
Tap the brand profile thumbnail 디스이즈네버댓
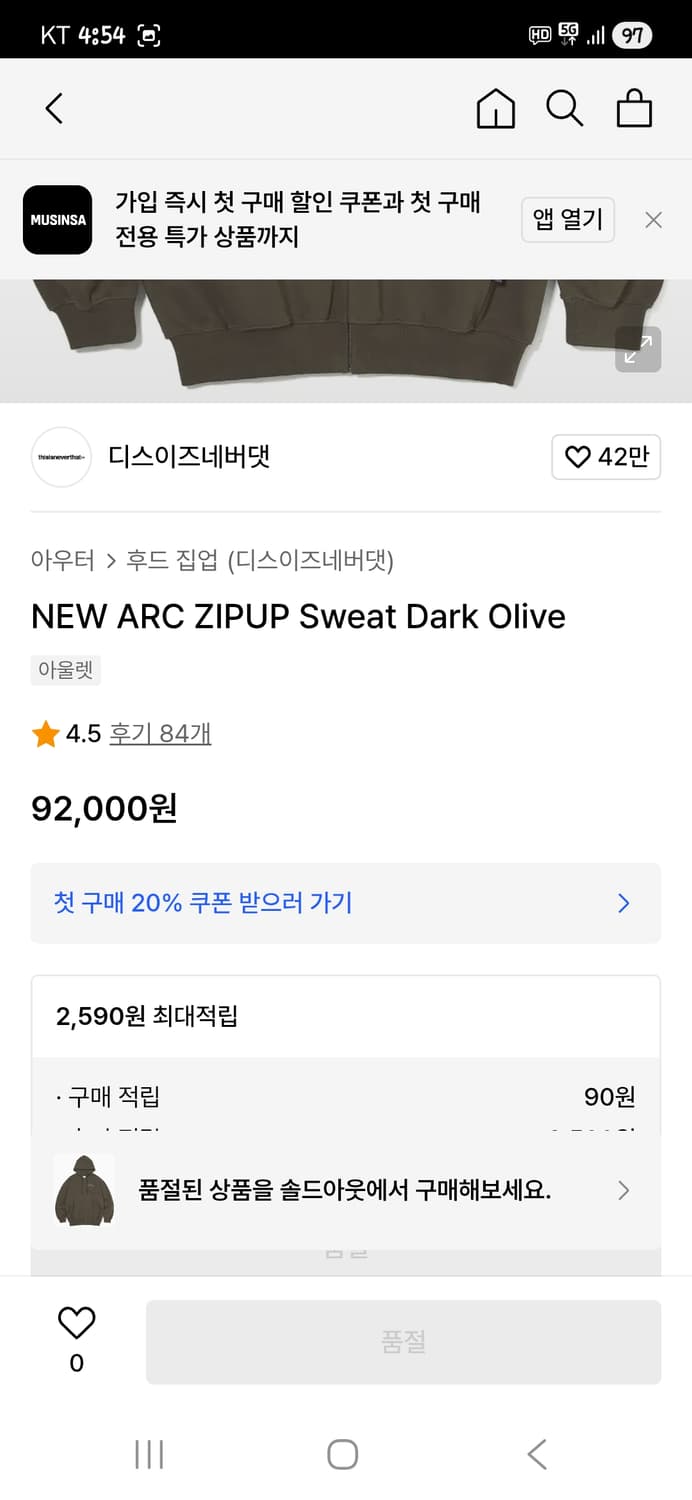click(x=61, y=457)
